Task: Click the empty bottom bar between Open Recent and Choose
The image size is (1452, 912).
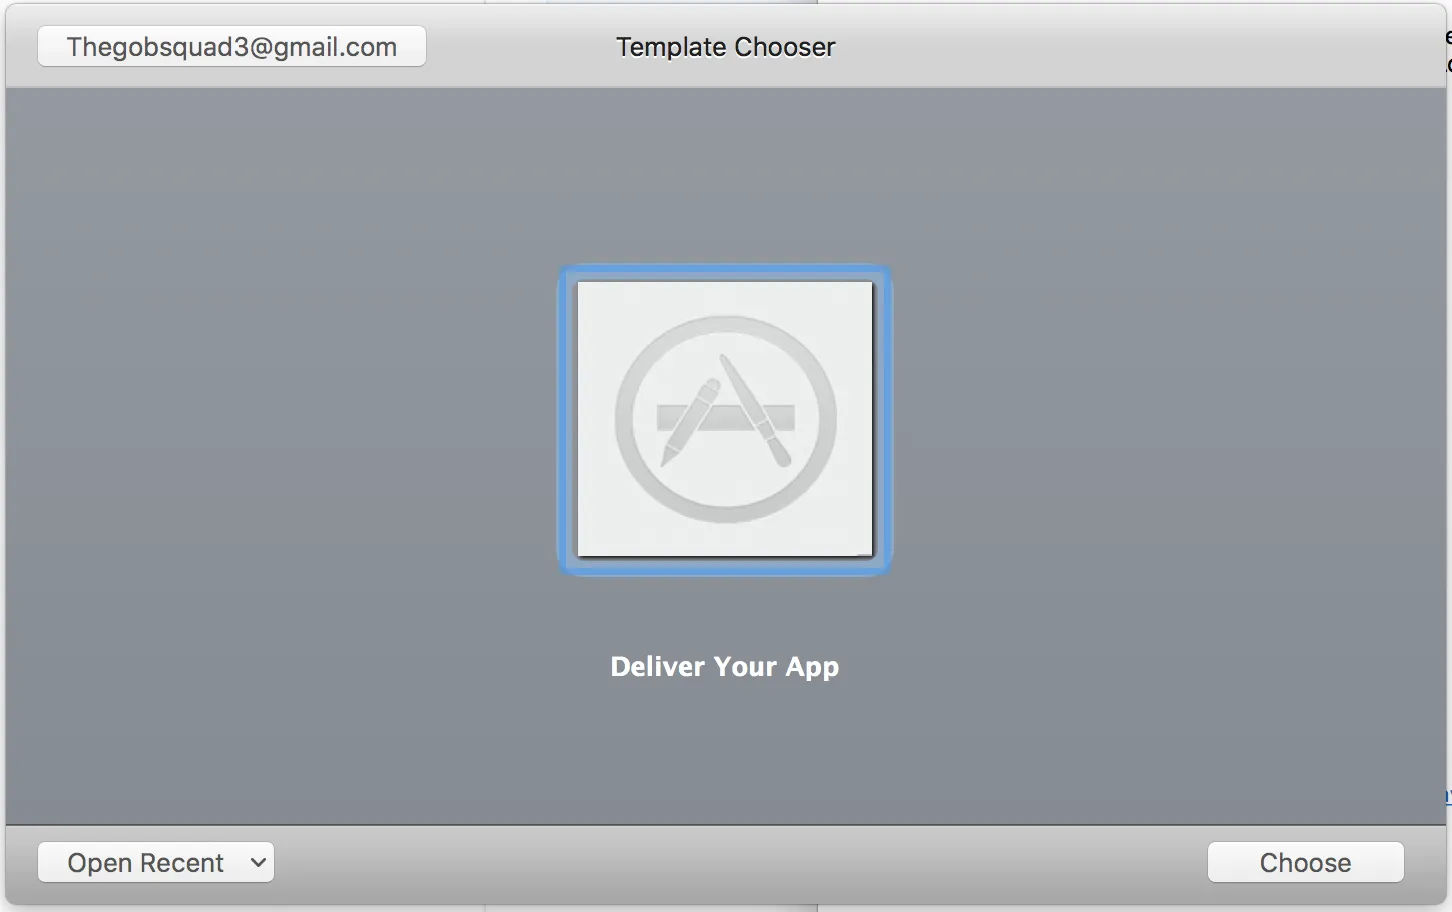Action: 740,862
